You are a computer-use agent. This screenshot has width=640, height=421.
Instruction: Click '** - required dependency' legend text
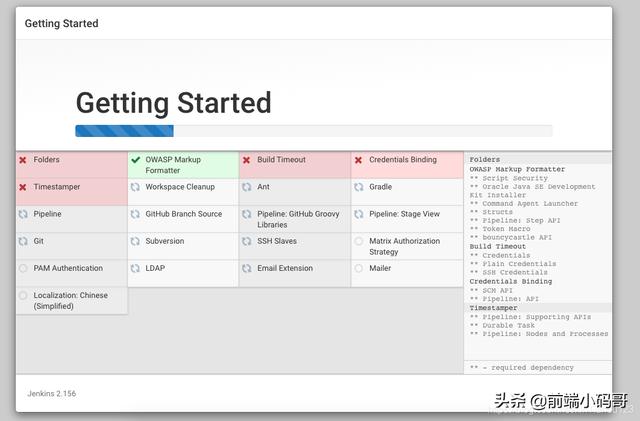click(522, 368)
